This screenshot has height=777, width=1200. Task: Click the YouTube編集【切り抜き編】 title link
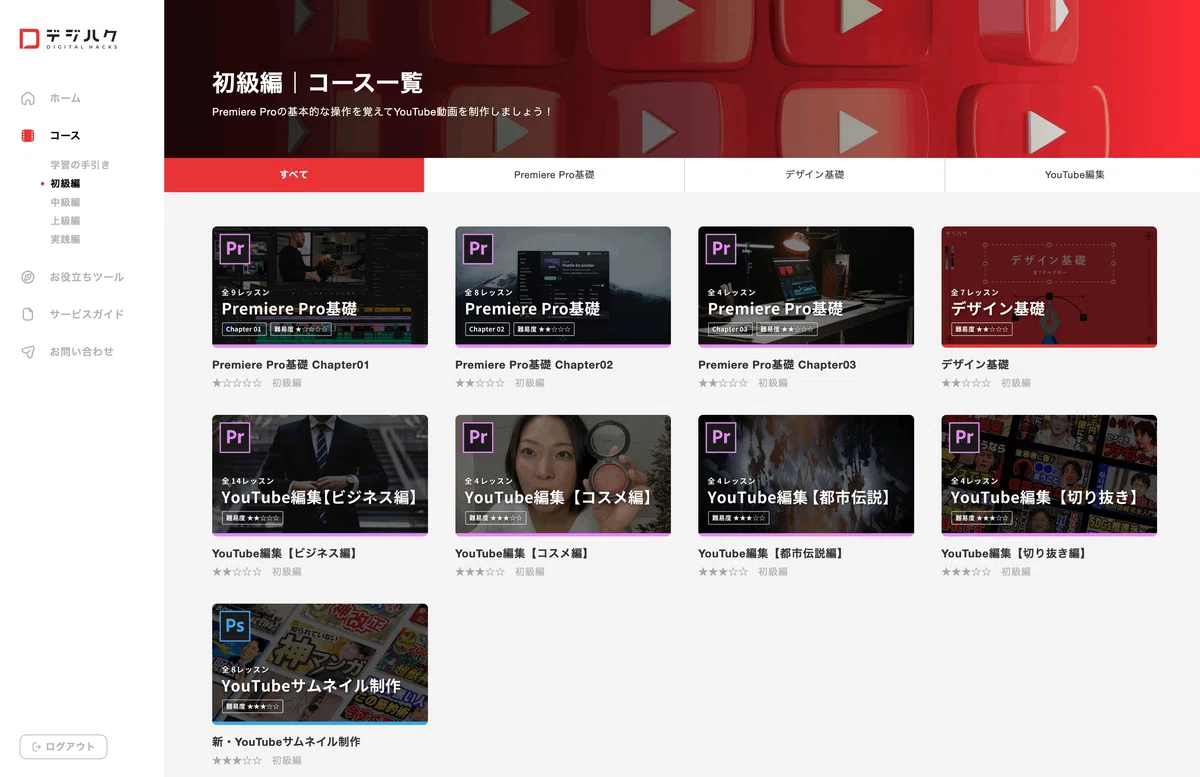1014,553
